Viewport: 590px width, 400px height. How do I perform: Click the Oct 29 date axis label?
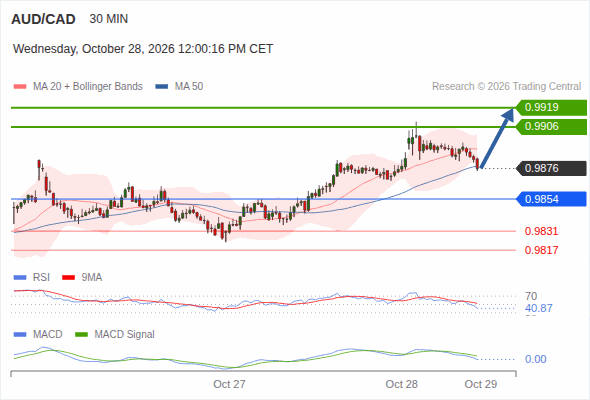(481, 384)
